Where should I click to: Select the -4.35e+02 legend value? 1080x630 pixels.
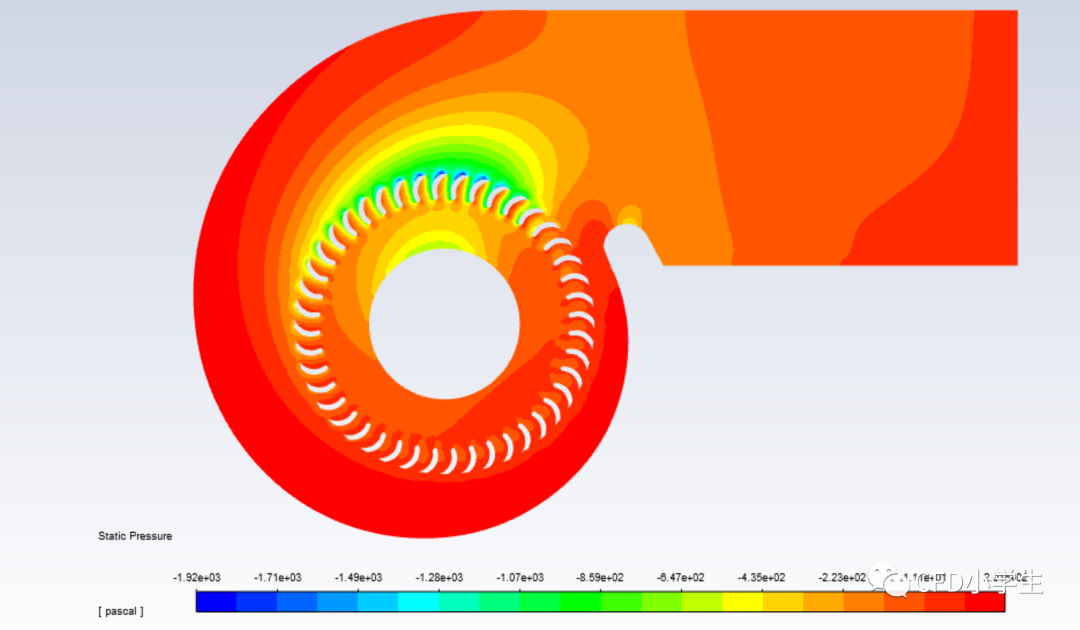[x=761, y=578]
